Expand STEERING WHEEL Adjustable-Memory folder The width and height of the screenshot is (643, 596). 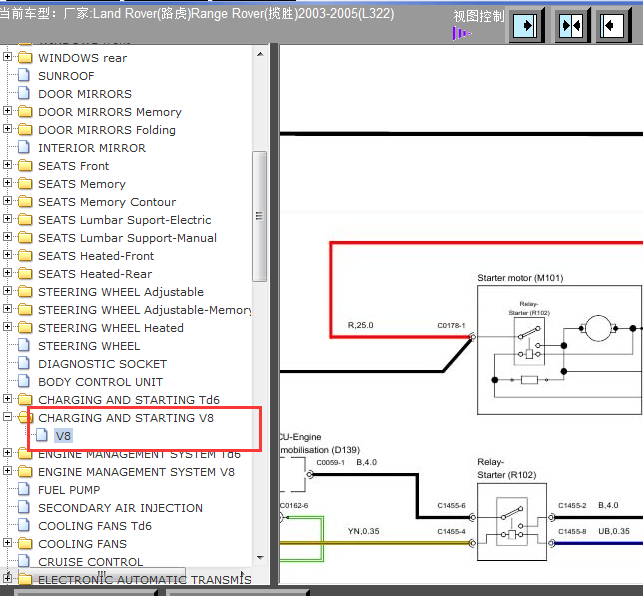point(7,308)
